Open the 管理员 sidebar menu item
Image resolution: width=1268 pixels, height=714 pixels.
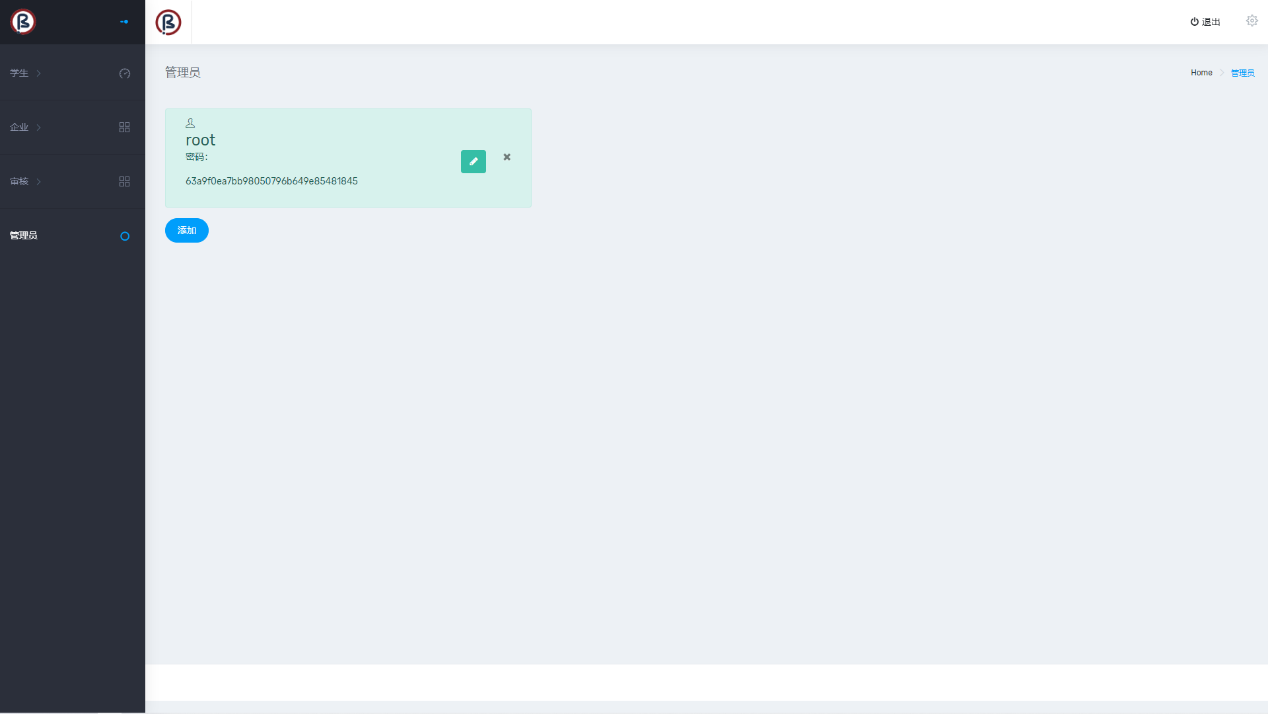24,236
